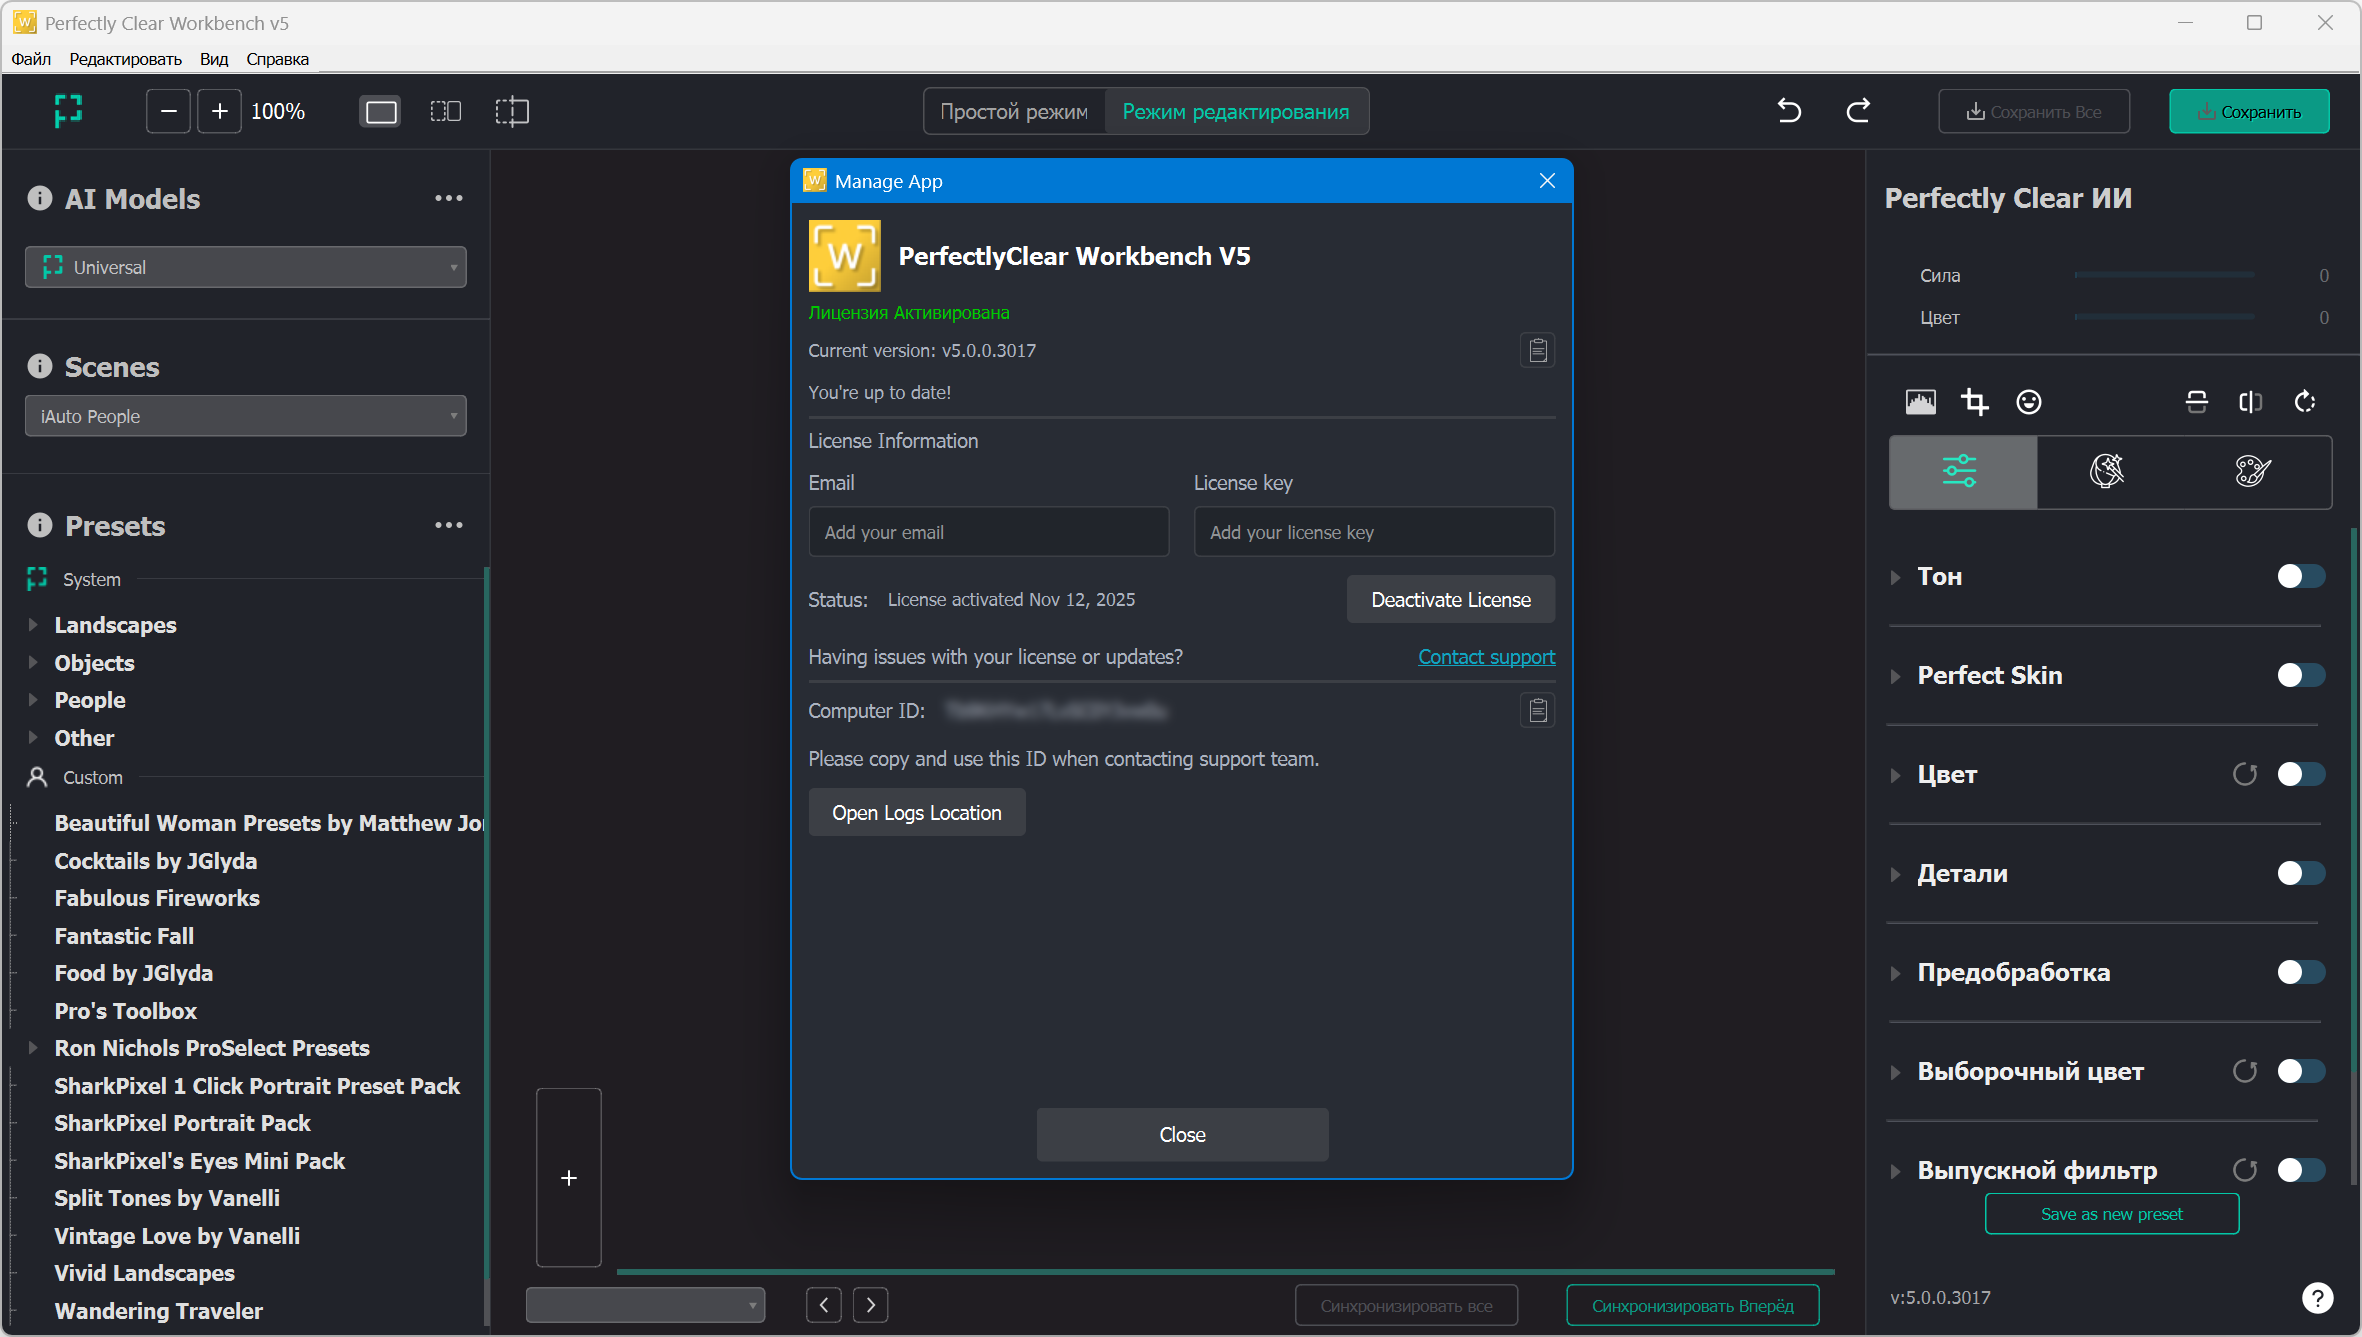
Task: Switch to Простой режим tab
Action: [x=1014, y=112]
